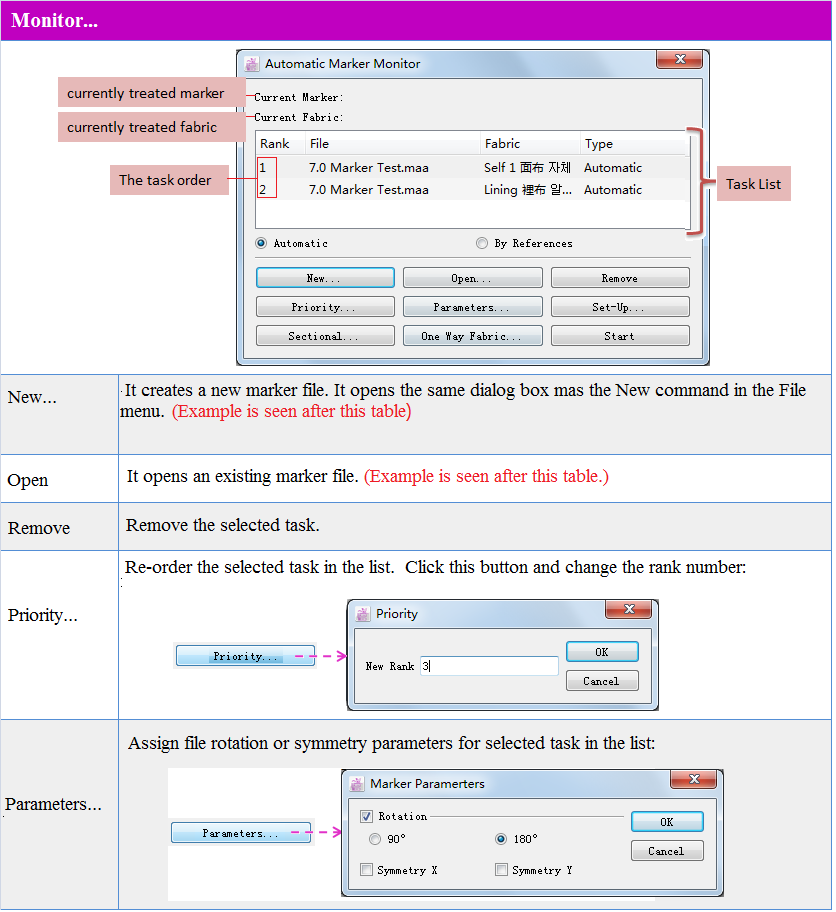Enable the Symmetry X checkbox
Image resolution: width=836 pixels, height=912 pixels.
[x=367, y=870]
